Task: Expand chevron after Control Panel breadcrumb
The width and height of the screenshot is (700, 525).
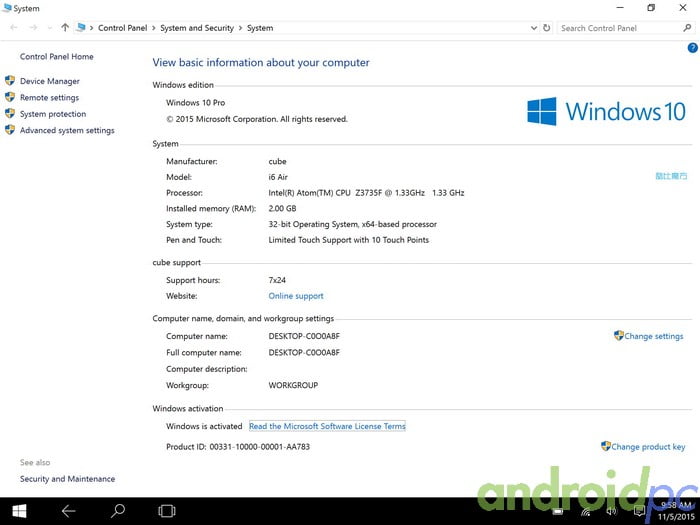Action: coord(154,28)
